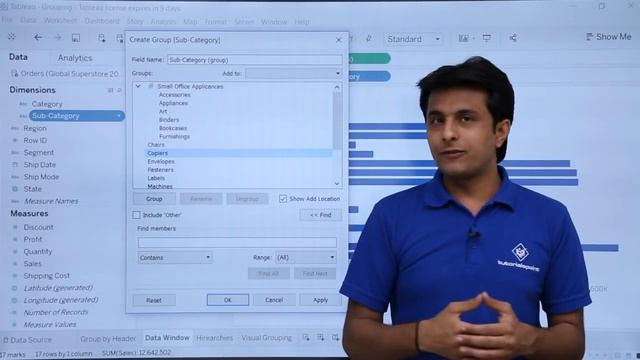Select Fasteners in the groups list
The width and height of the screenshot is (640, 360).
click(x=160, y=170)
